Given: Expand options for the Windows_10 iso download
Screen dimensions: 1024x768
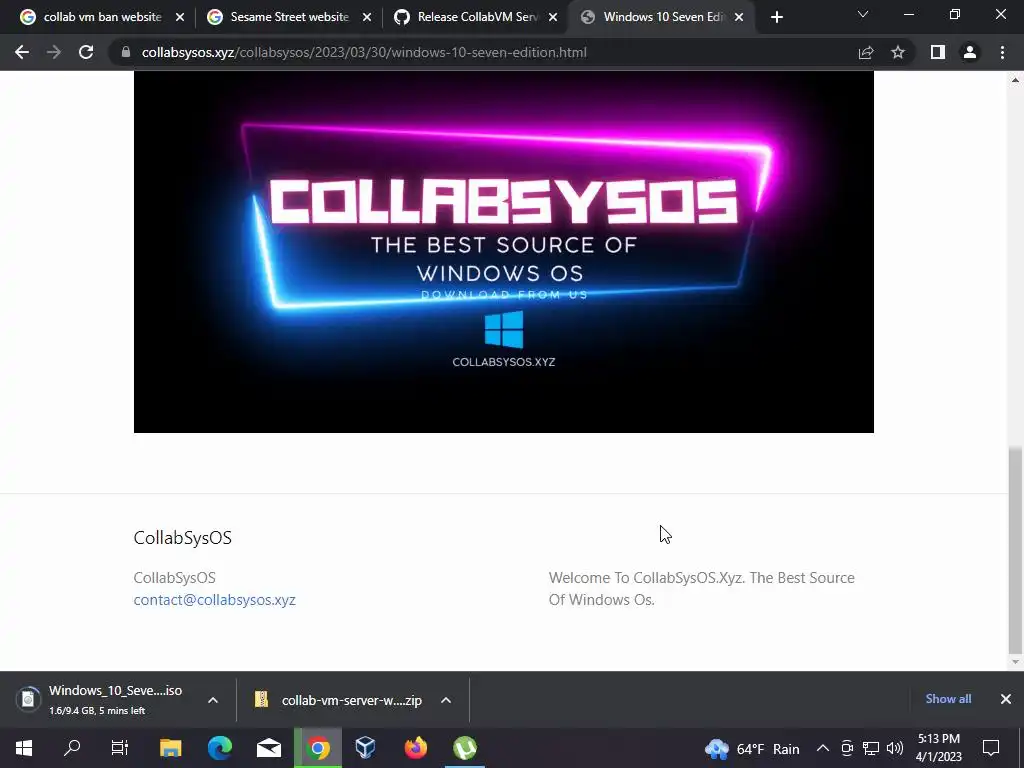Looking at the screenshot, I should point(213,700).
